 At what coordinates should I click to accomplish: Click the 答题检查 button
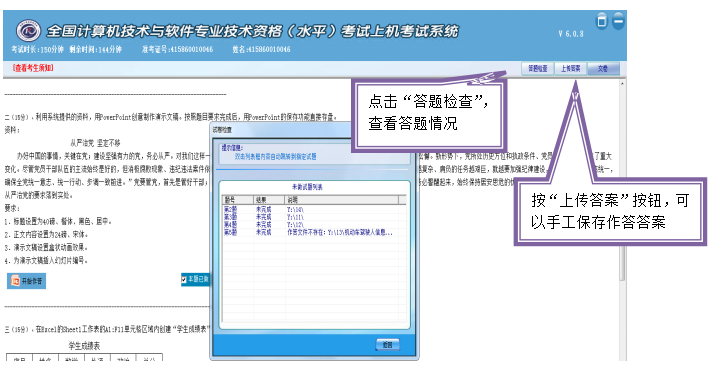(x=537, y=69)
